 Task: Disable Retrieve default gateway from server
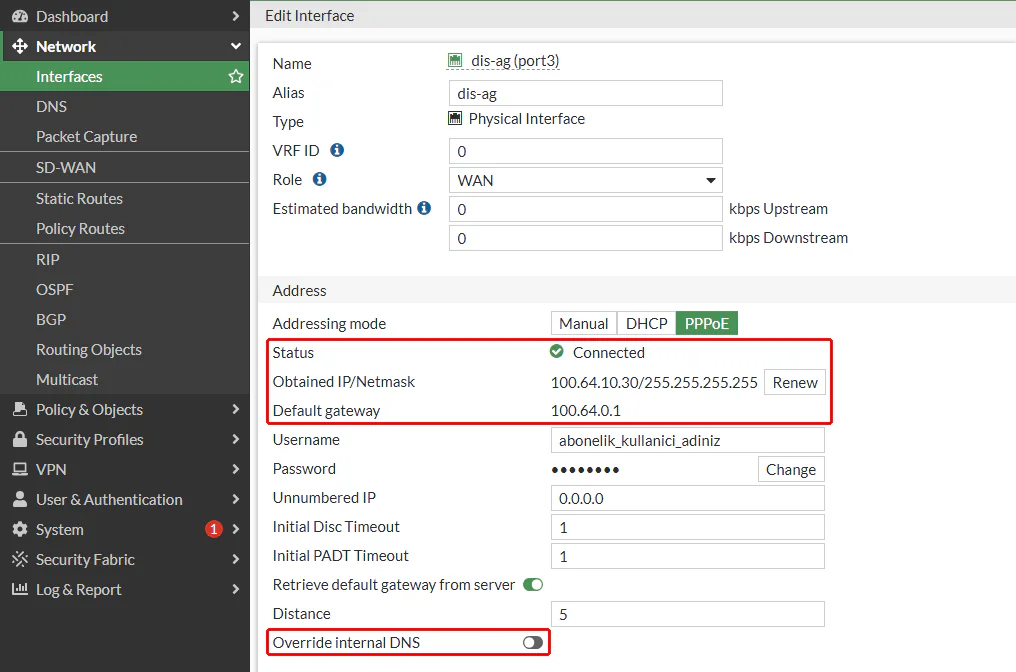533,585
